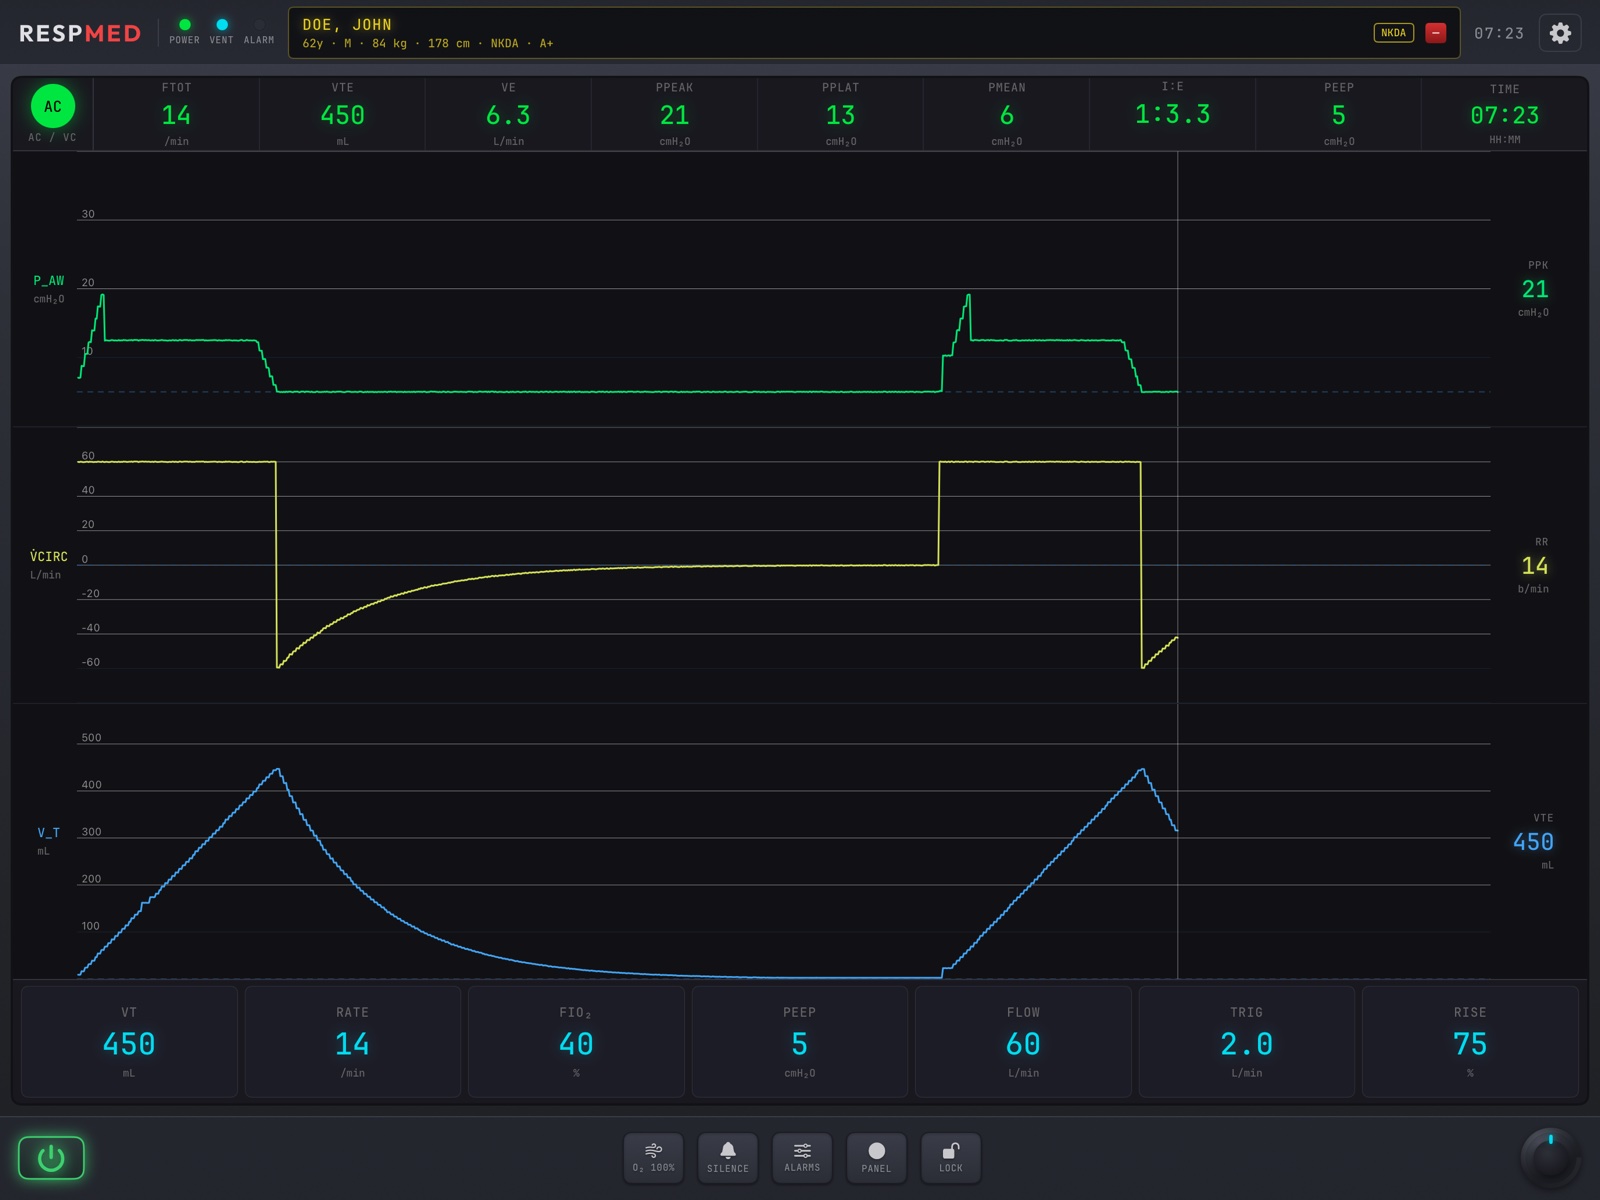Select the PEEP 5 cmH2O setting tile
Screen dimensions: 1600x1200
pyautogui.click(x=800, y=1042)
